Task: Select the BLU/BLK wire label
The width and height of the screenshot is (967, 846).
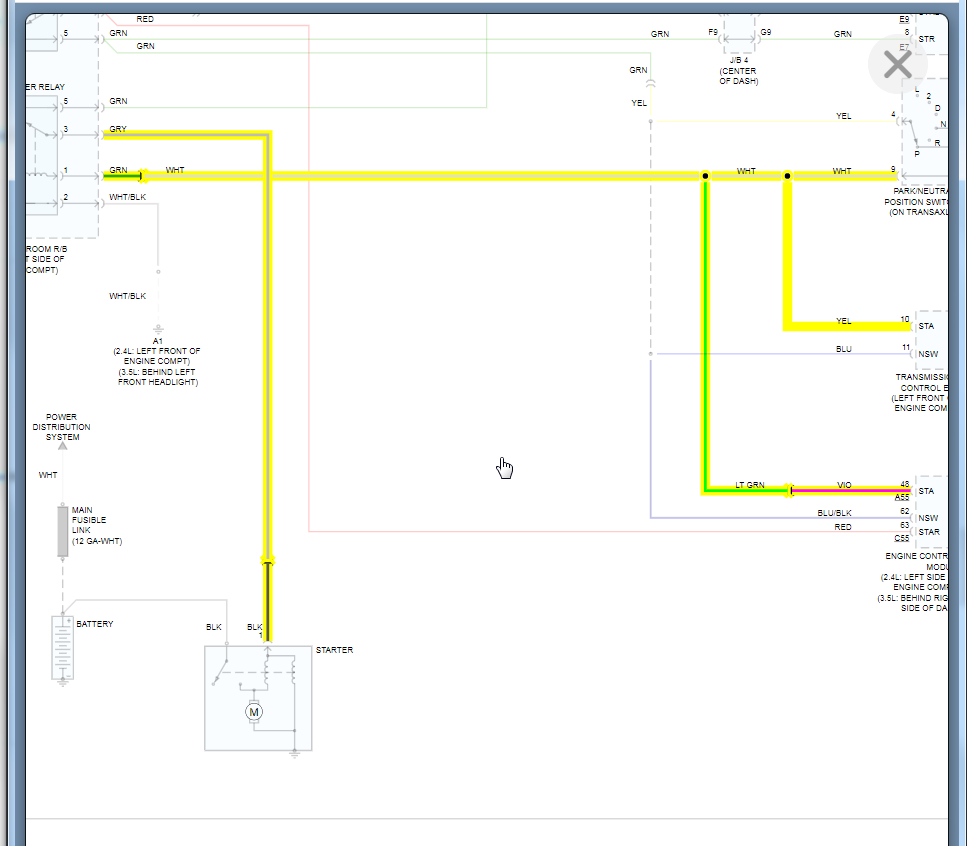Action: pyautogui.click(x=834, y=513)
